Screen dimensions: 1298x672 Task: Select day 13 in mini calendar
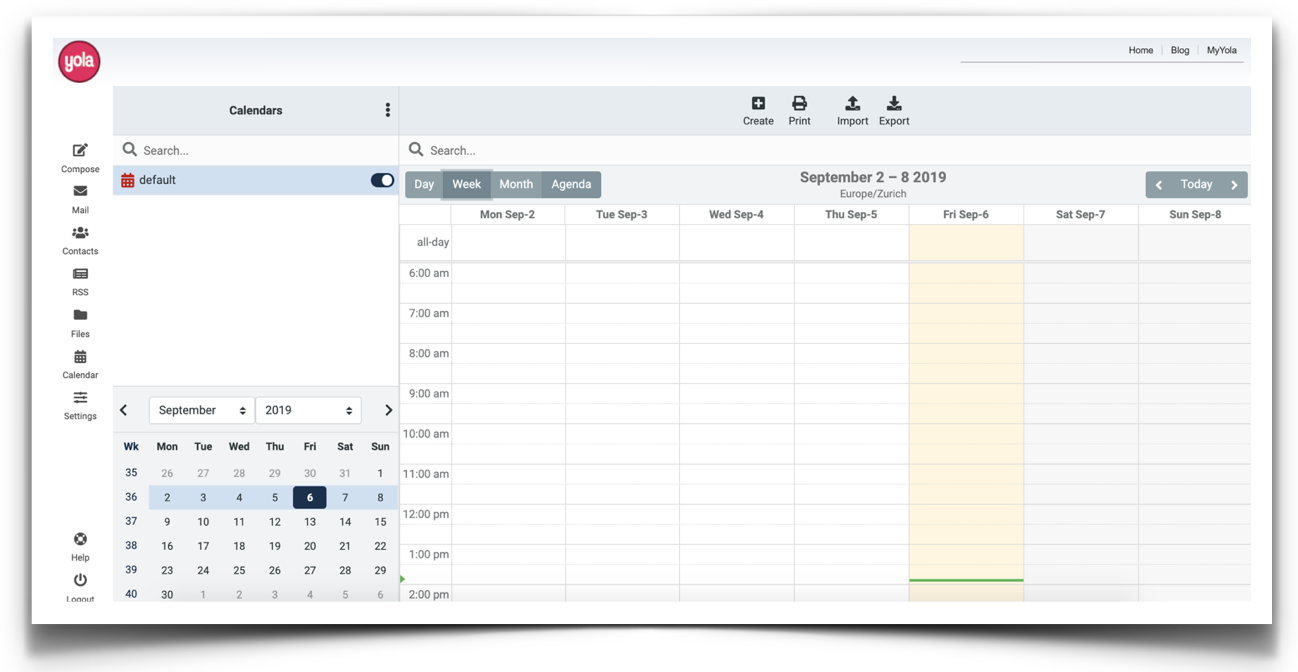pos(310,522)
